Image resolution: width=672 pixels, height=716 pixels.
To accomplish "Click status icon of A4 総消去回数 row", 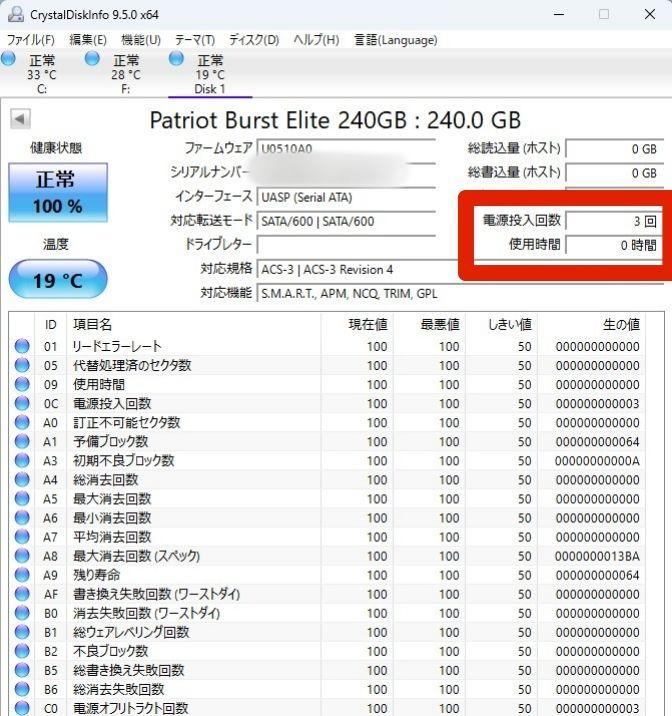I will [22, 479].
